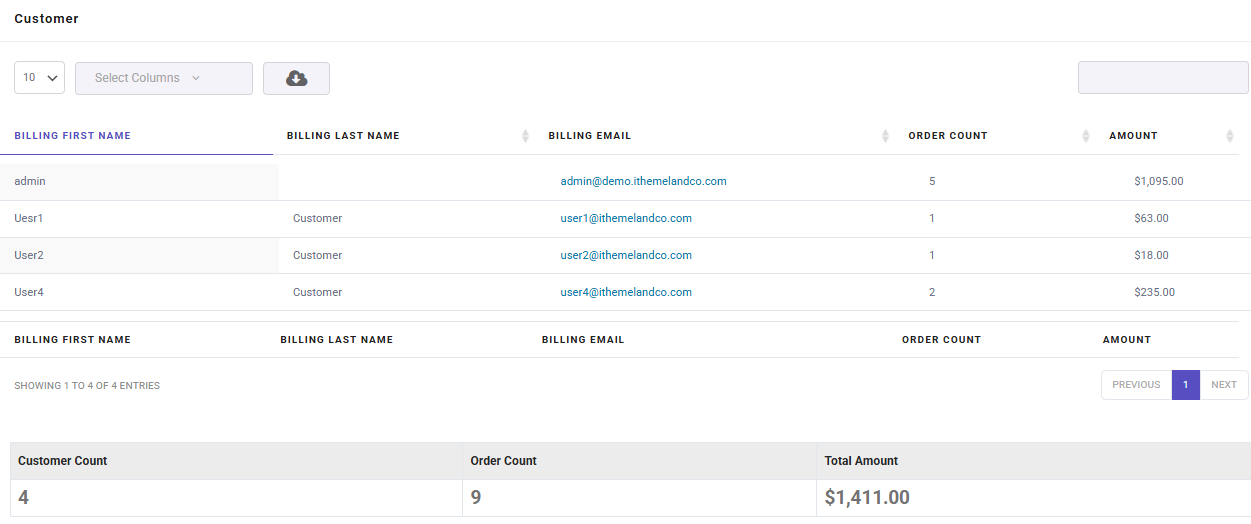Click the cloud download export icon
The height and width of the screenshot is (524, 1251).
point(296,78)
